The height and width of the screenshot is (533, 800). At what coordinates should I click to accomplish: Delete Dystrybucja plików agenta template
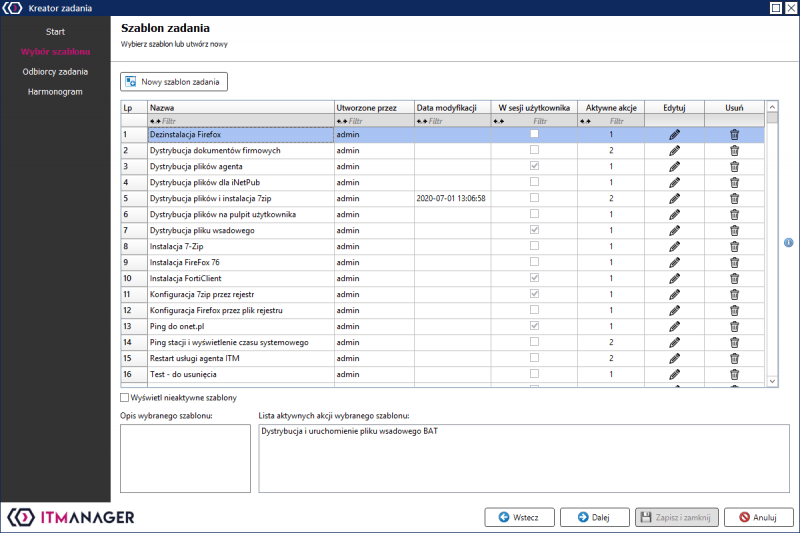[734, 166]
